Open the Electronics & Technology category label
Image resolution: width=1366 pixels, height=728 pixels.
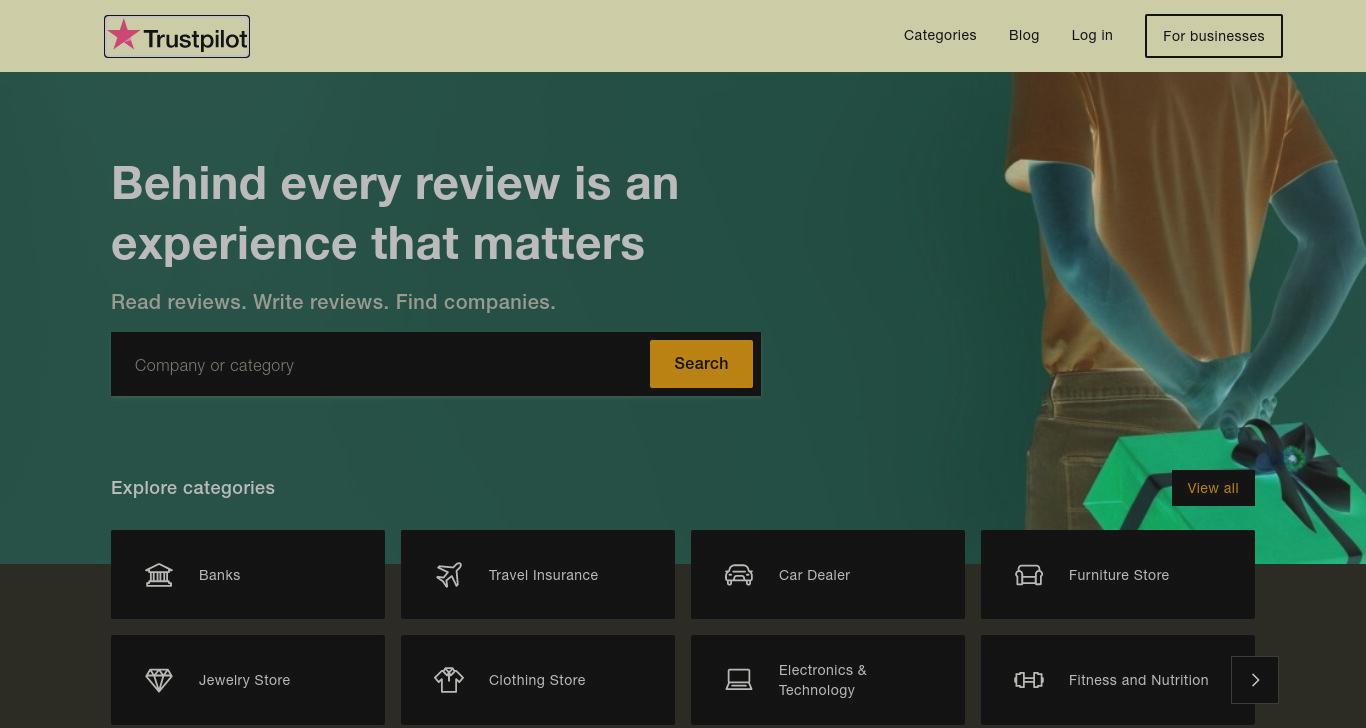pyautogui.click(x=823, y=680)
